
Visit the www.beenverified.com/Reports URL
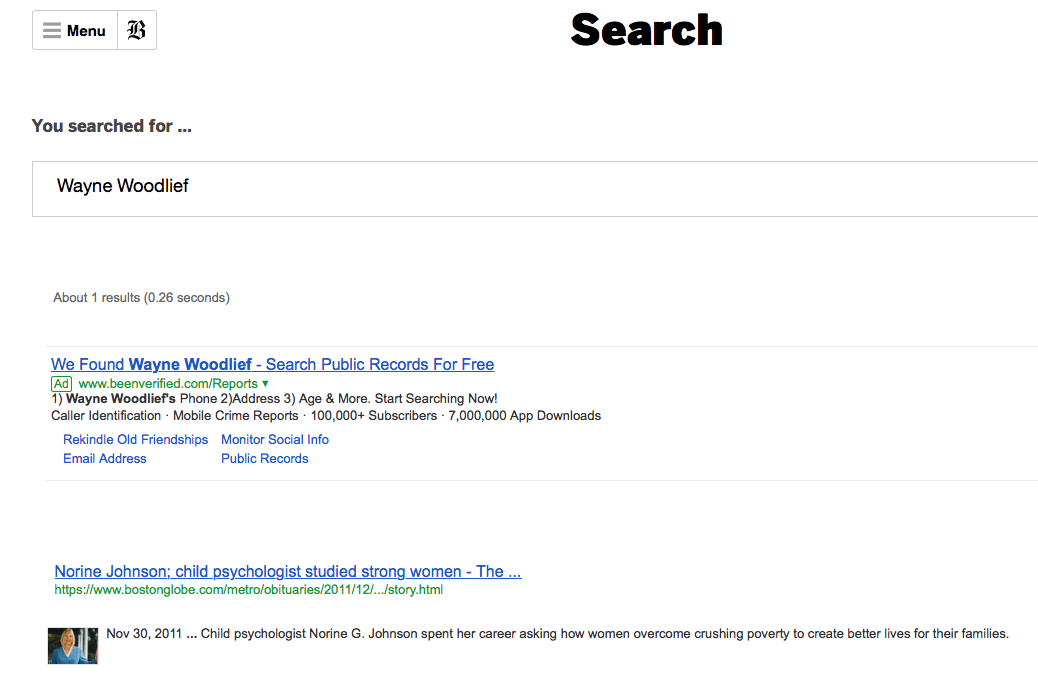coord(168,384)
